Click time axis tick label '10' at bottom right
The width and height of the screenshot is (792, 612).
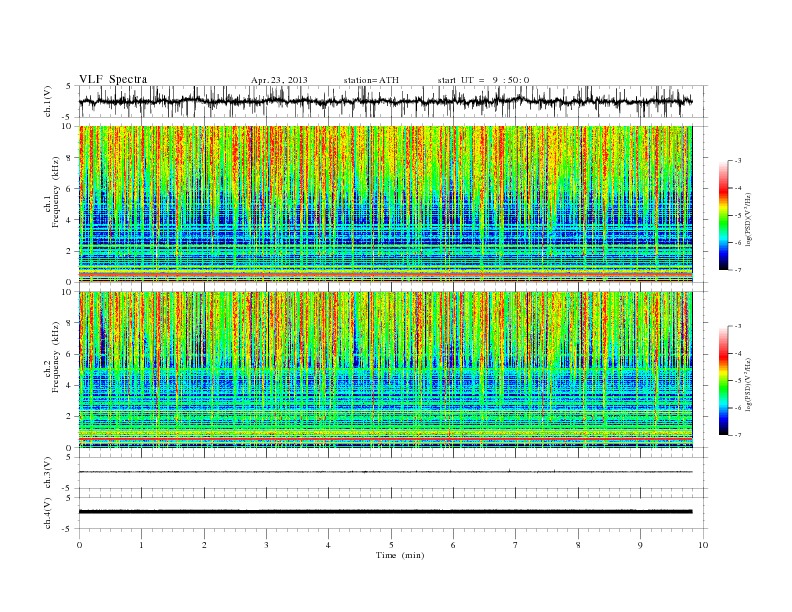pos(703,545)
